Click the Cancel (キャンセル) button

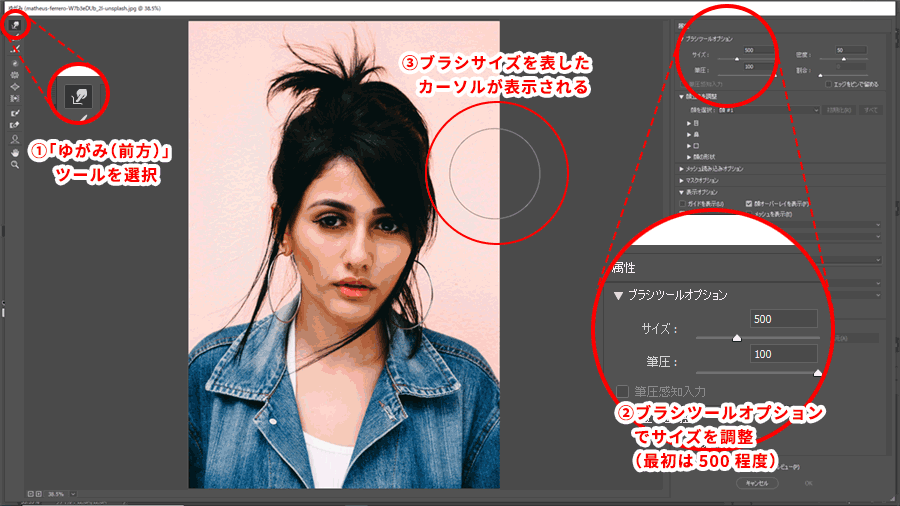click(757, 484)
